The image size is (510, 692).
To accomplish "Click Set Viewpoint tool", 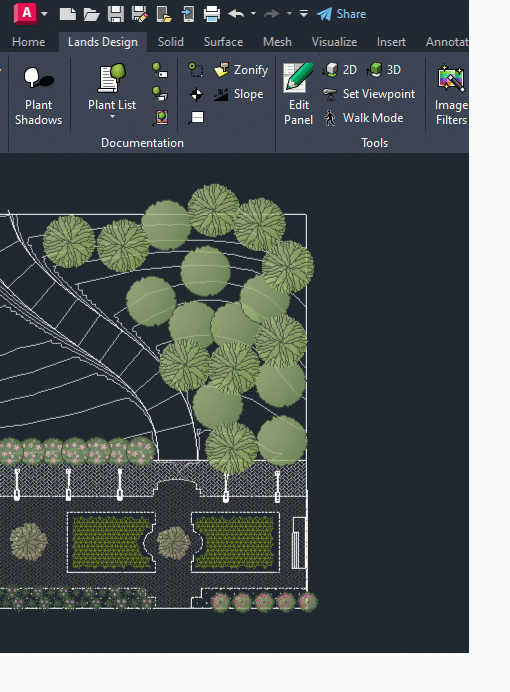I will click(x=369, y=94).
